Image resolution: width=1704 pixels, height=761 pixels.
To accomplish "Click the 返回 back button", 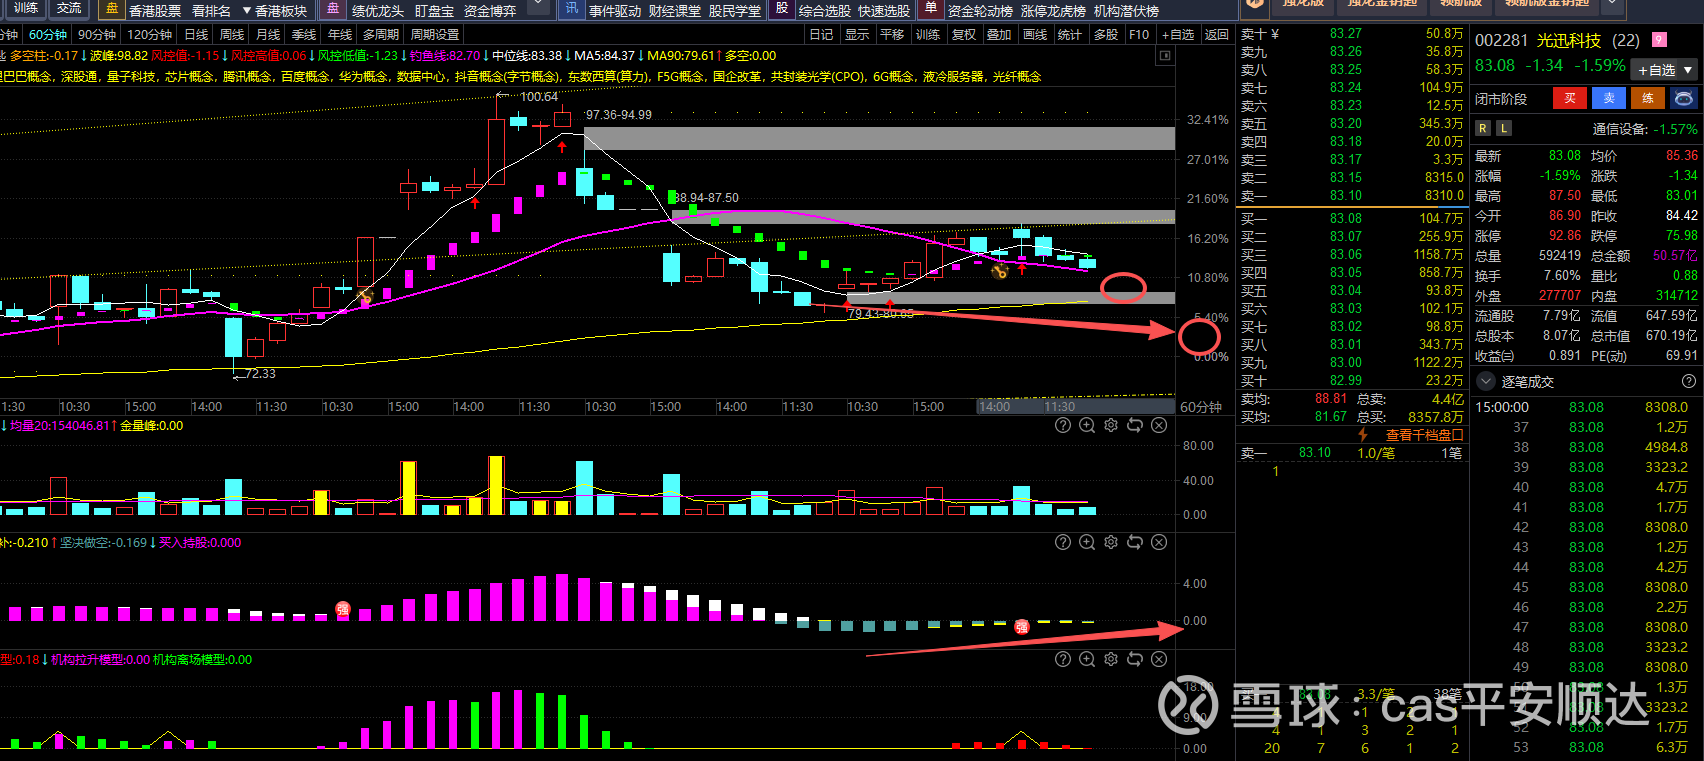I will click(x=1216, y=34).
